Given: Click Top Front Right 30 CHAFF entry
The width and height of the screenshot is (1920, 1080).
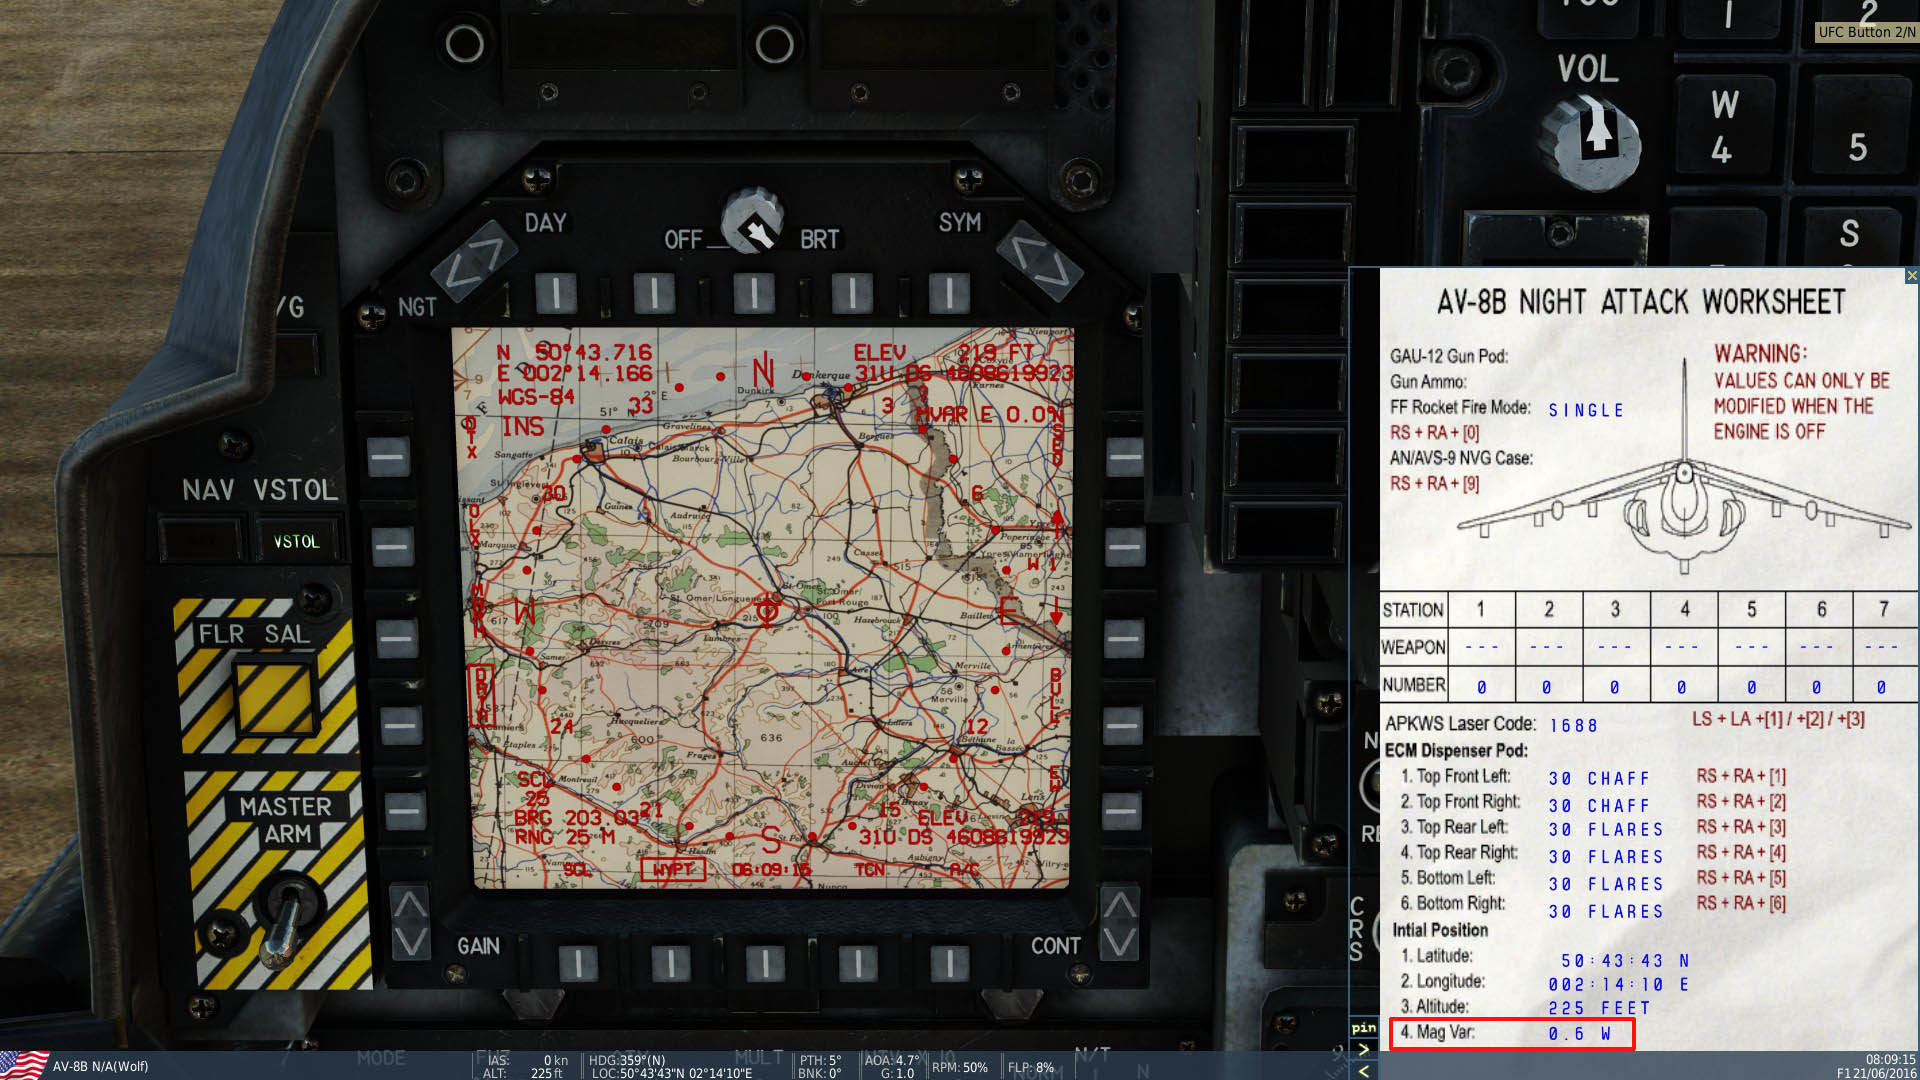Looking at the screenshot, I should 1599,805.
